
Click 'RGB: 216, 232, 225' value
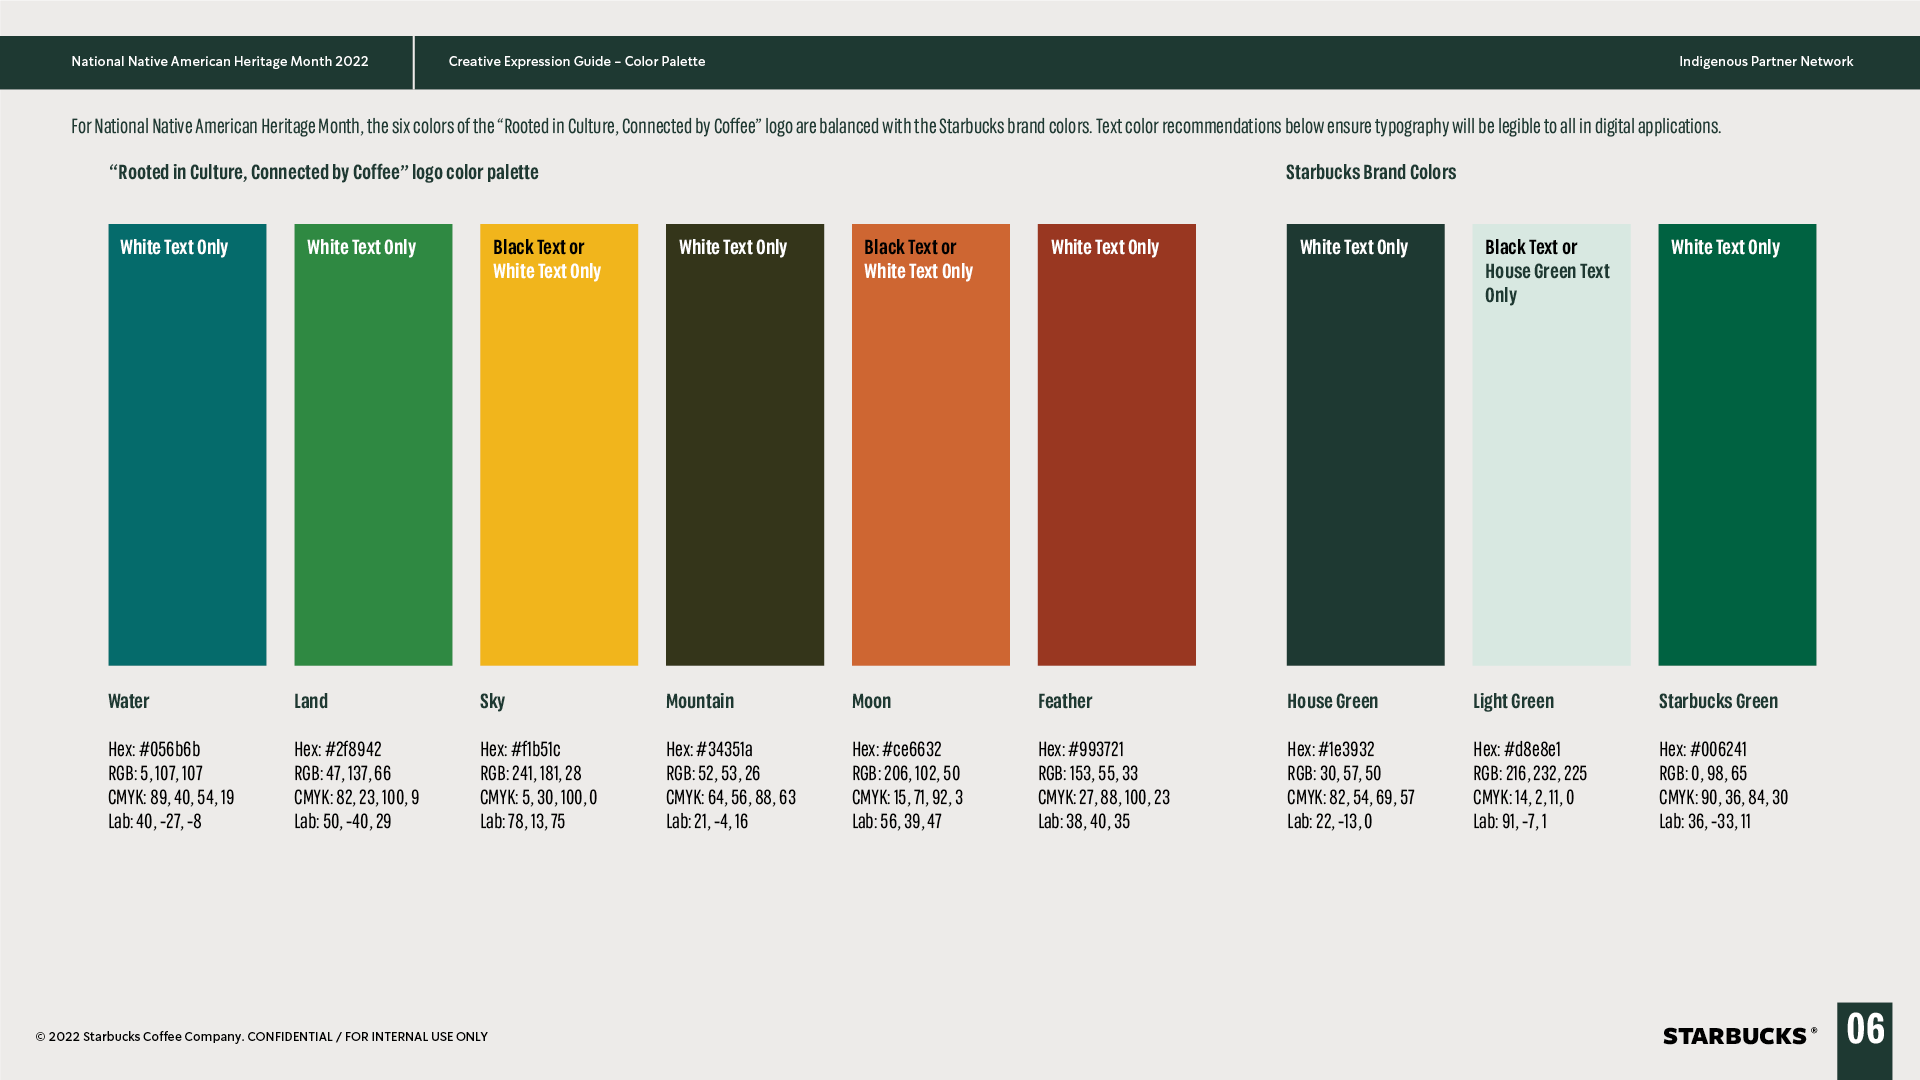[x=1530, y=773]
